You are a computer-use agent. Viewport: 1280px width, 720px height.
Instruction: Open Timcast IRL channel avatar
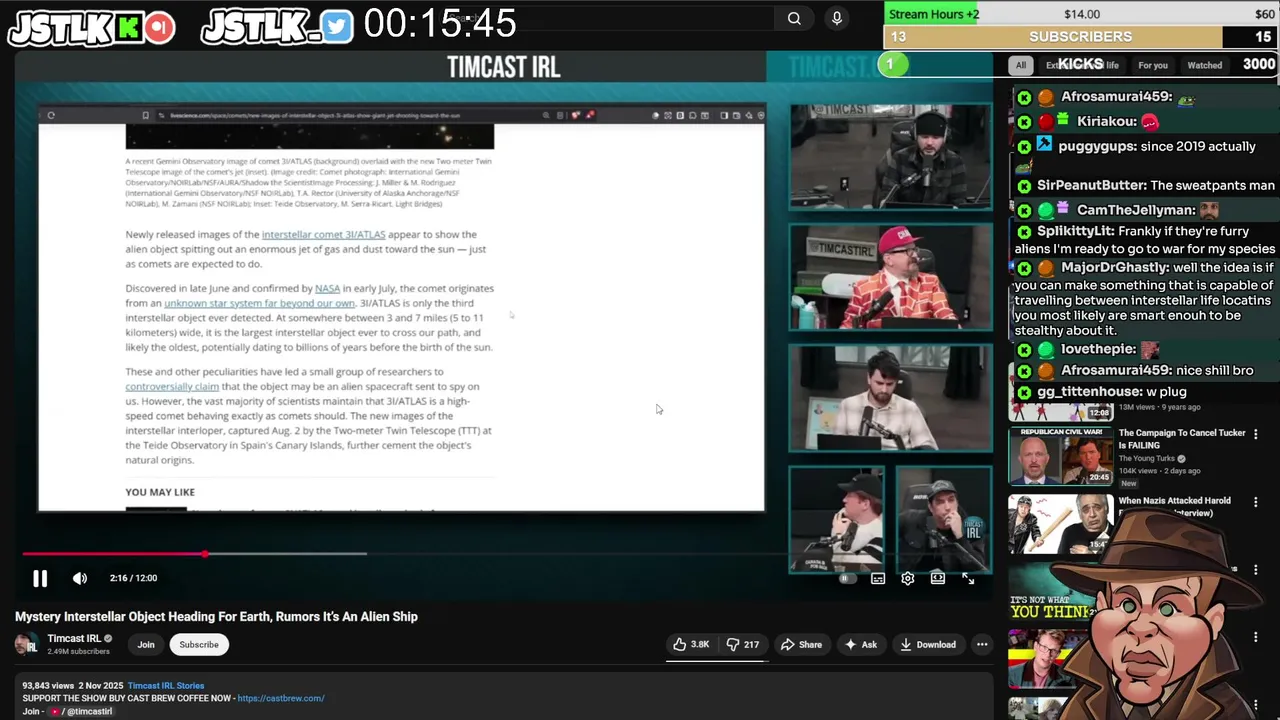(27, 645)
